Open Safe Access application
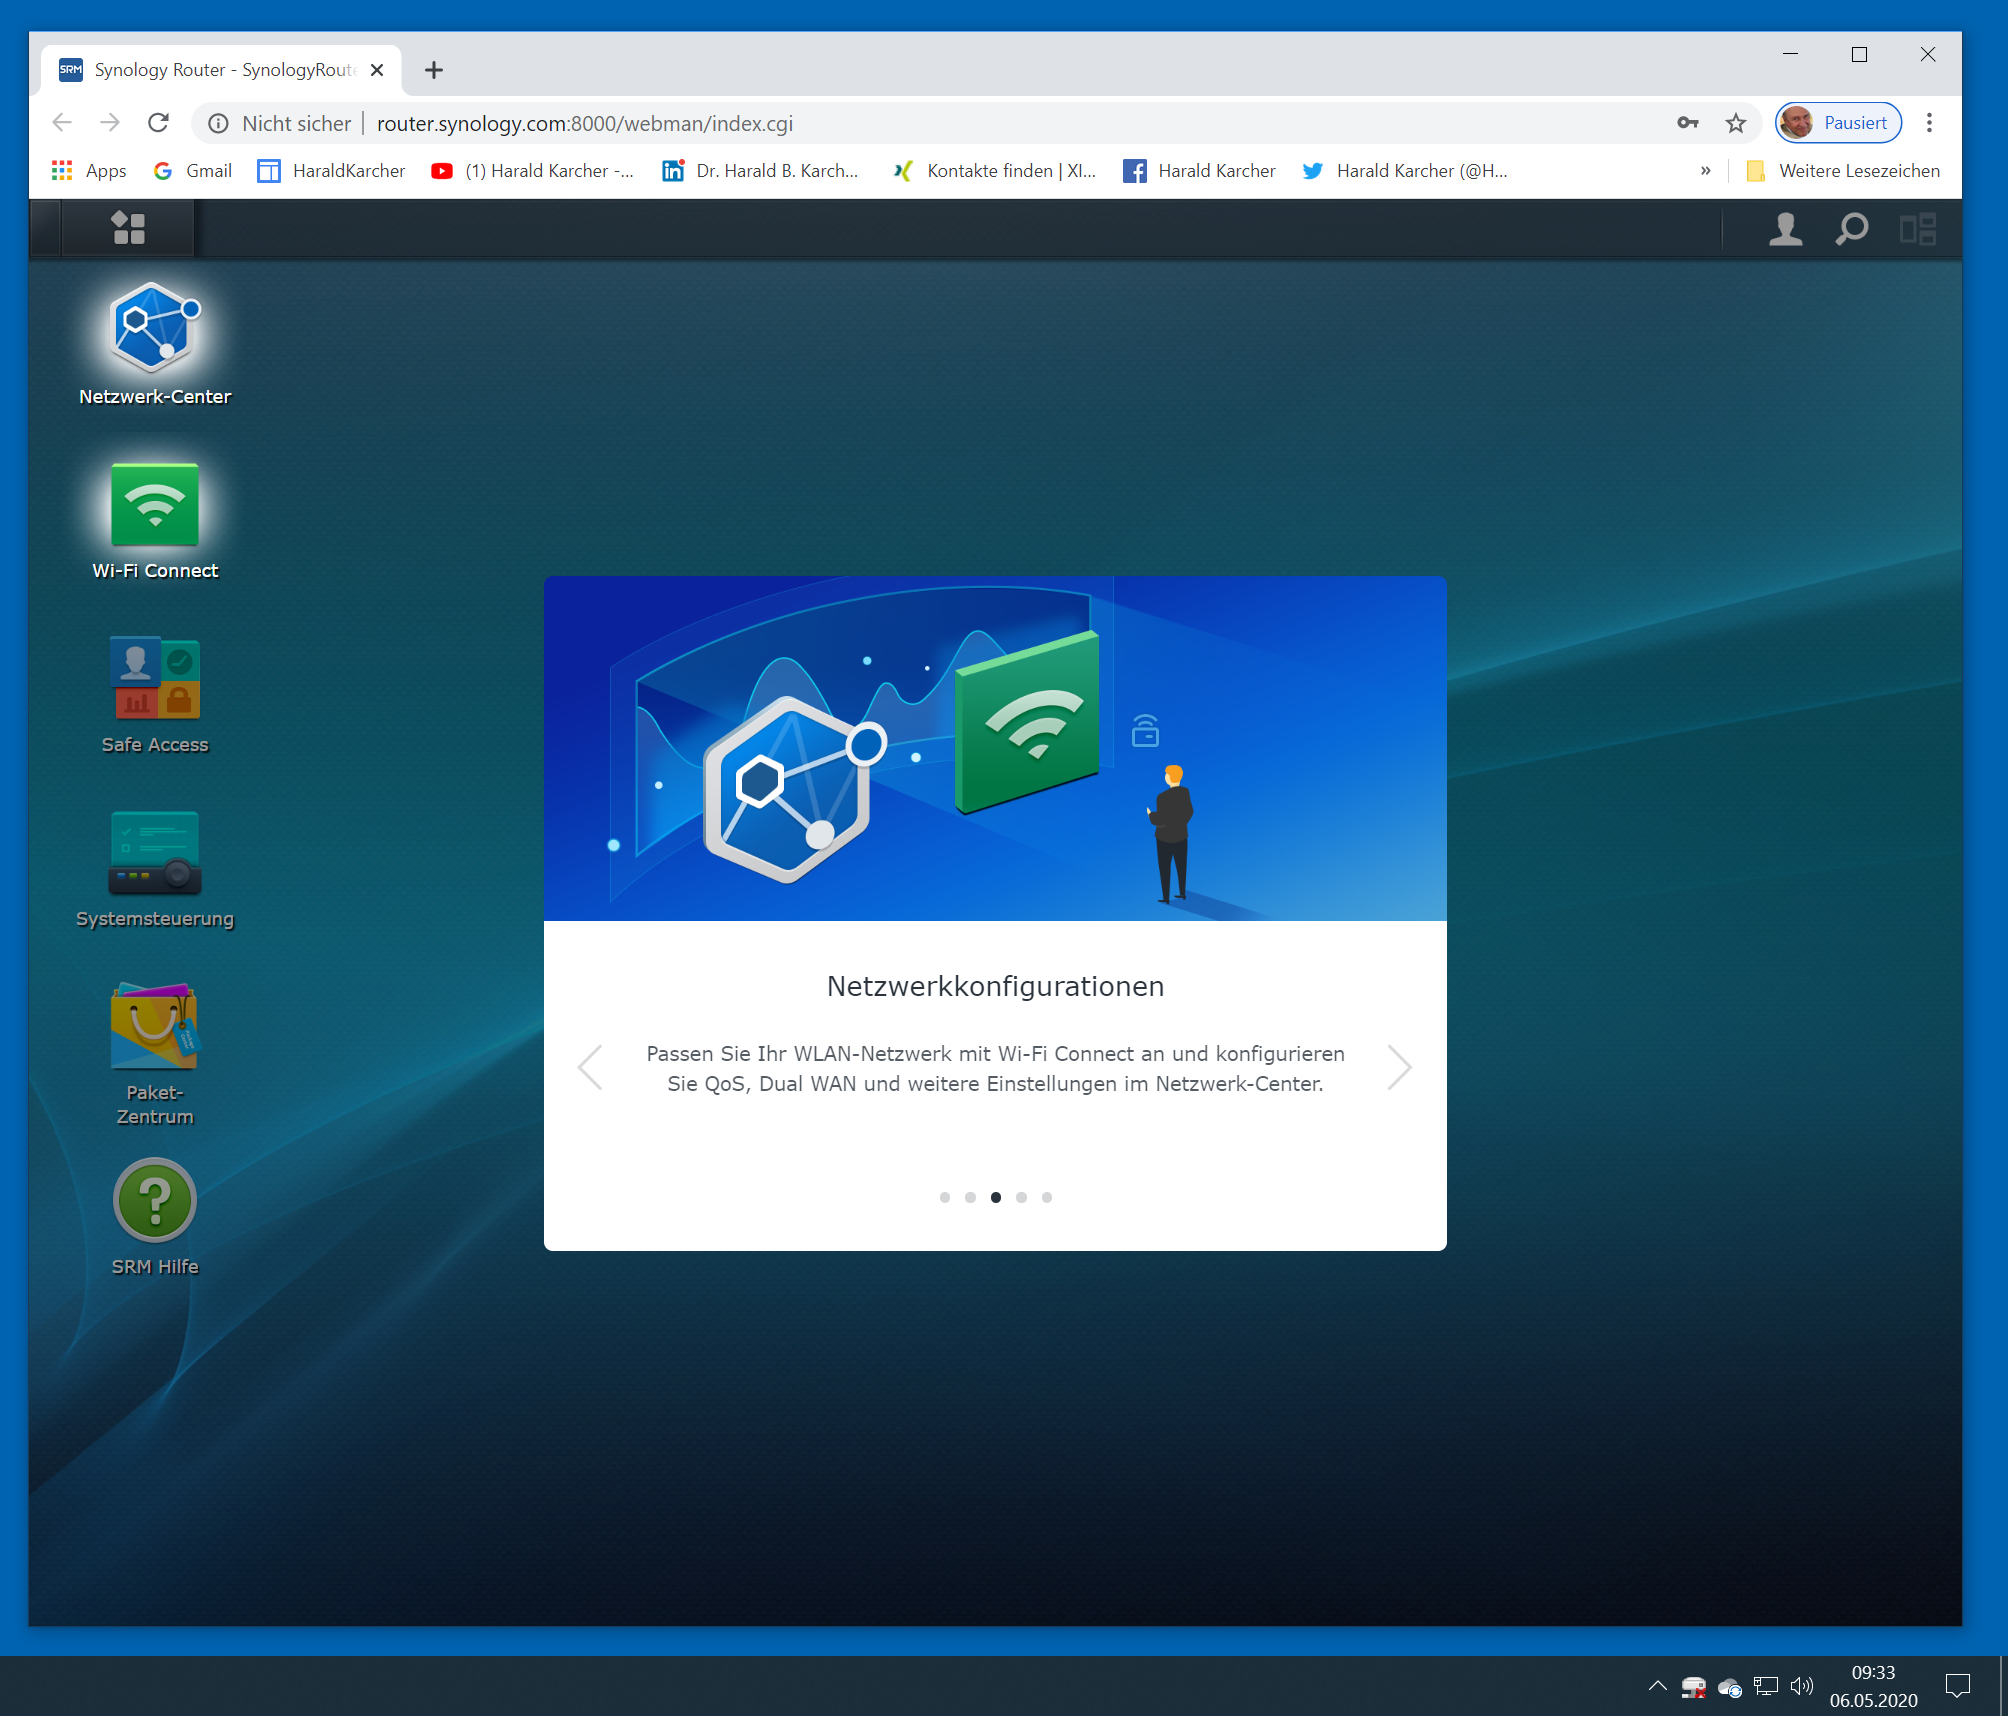Image resolution: width=2008 pixels, height=1716 pixels. click(154, 679)
